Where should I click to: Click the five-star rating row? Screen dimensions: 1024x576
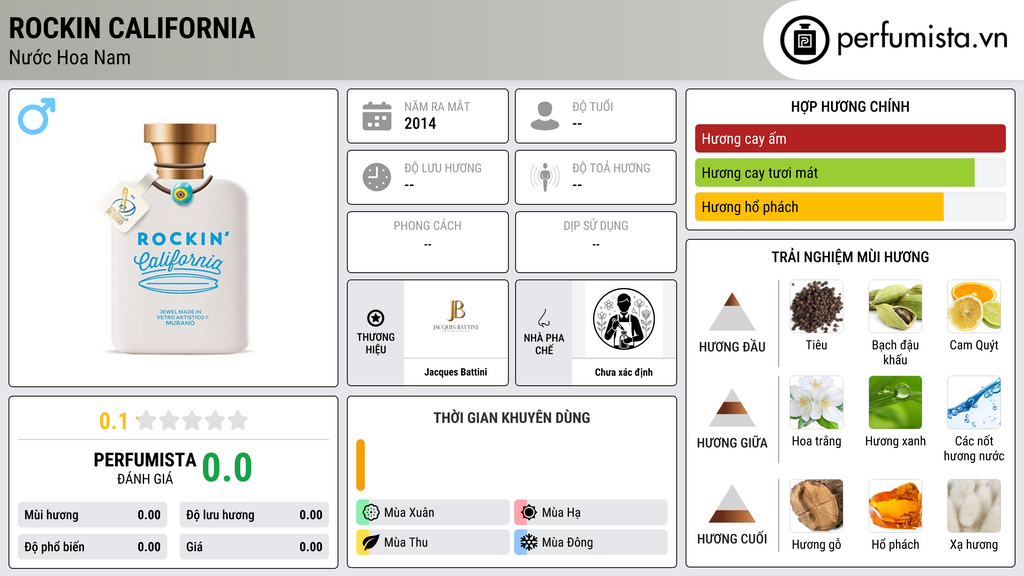[x=193, y=420]
